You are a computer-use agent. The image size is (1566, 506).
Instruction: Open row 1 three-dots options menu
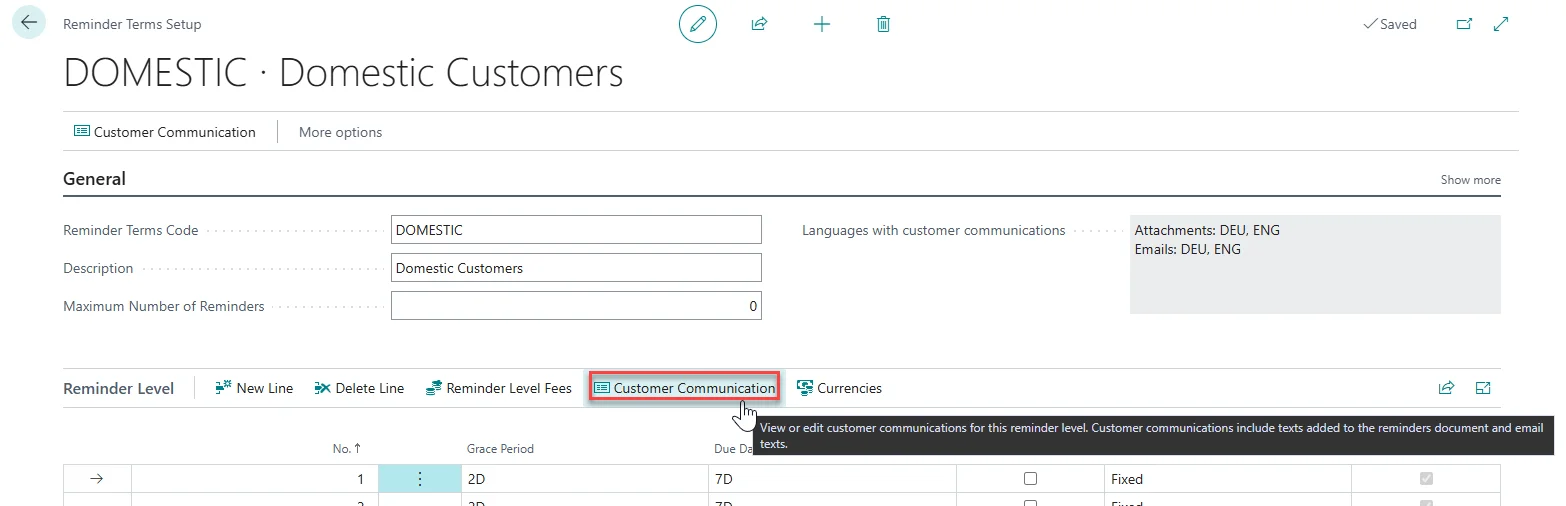[419, 479]
